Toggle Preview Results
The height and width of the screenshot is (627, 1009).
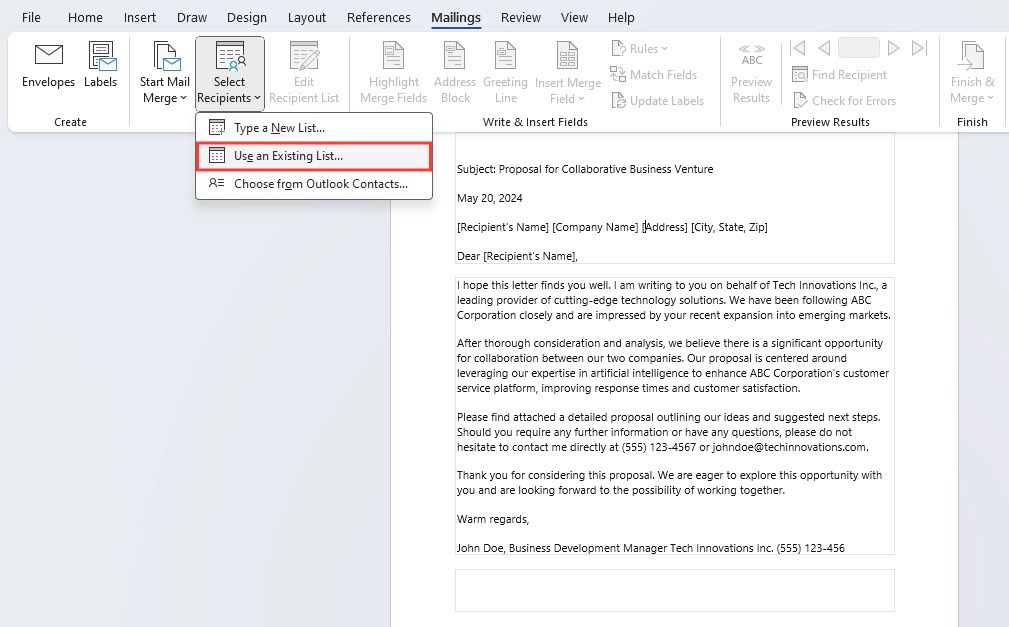[751, 73]
